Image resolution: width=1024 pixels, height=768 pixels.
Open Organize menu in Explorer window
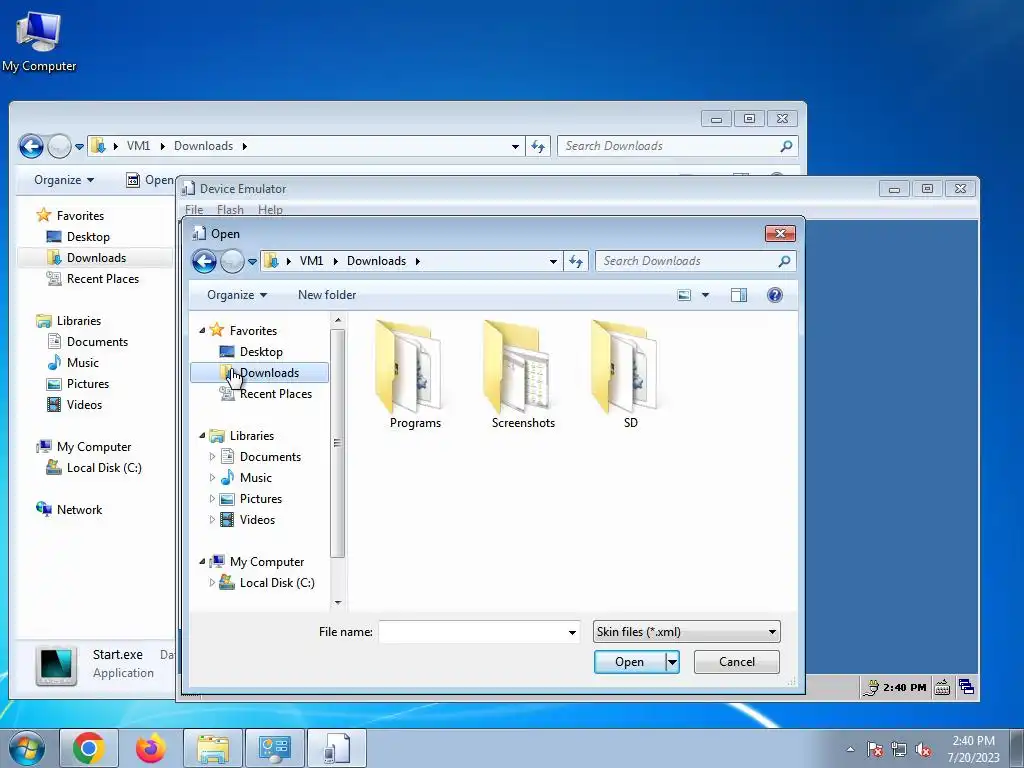point(63,180)
